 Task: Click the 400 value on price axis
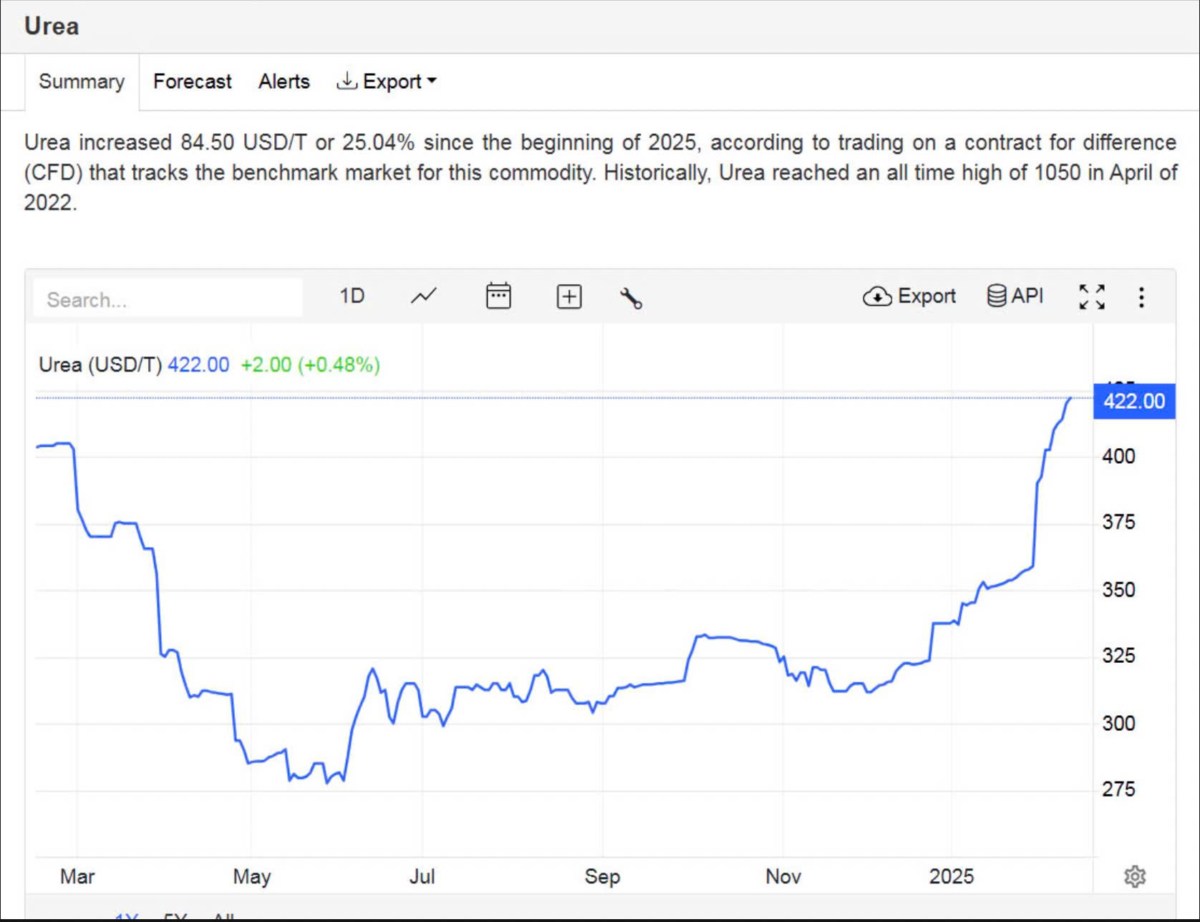pos(1118,456)
